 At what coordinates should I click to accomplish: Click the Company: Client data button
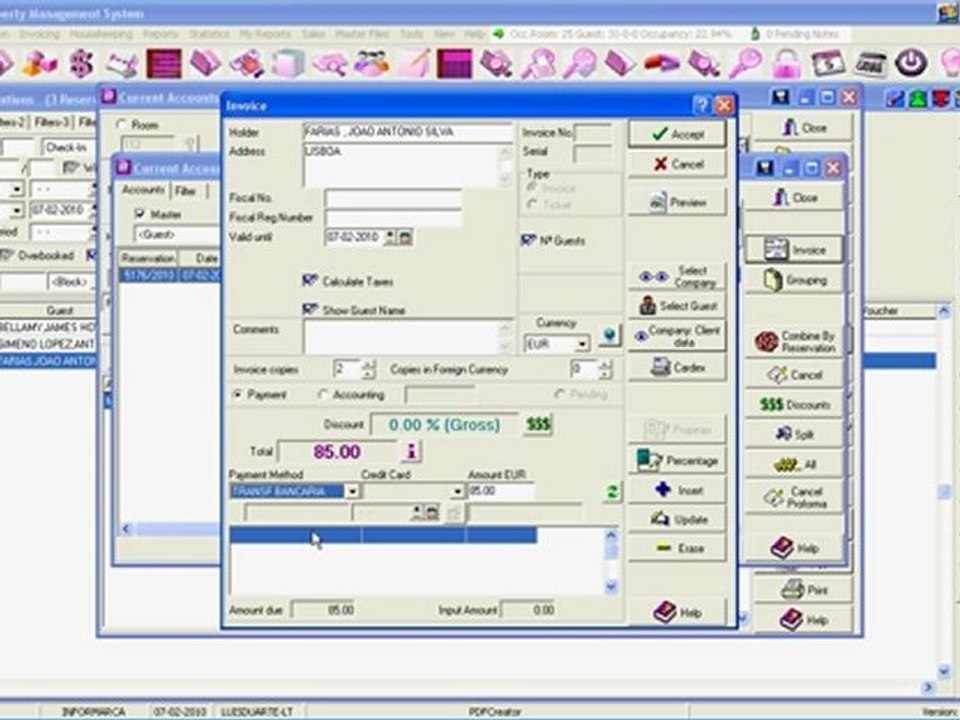[677, 336]
